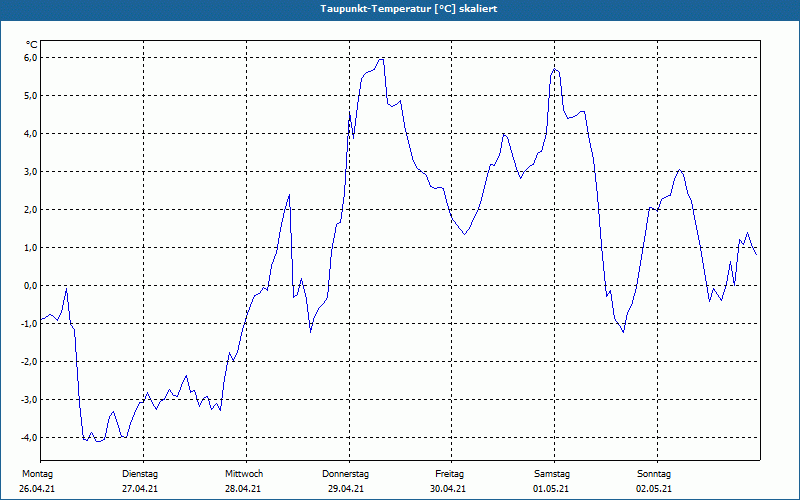Select the Mittwoch day label
Image resolution: width=800 pixels, height=500 pixels.
tap(244, 474)
